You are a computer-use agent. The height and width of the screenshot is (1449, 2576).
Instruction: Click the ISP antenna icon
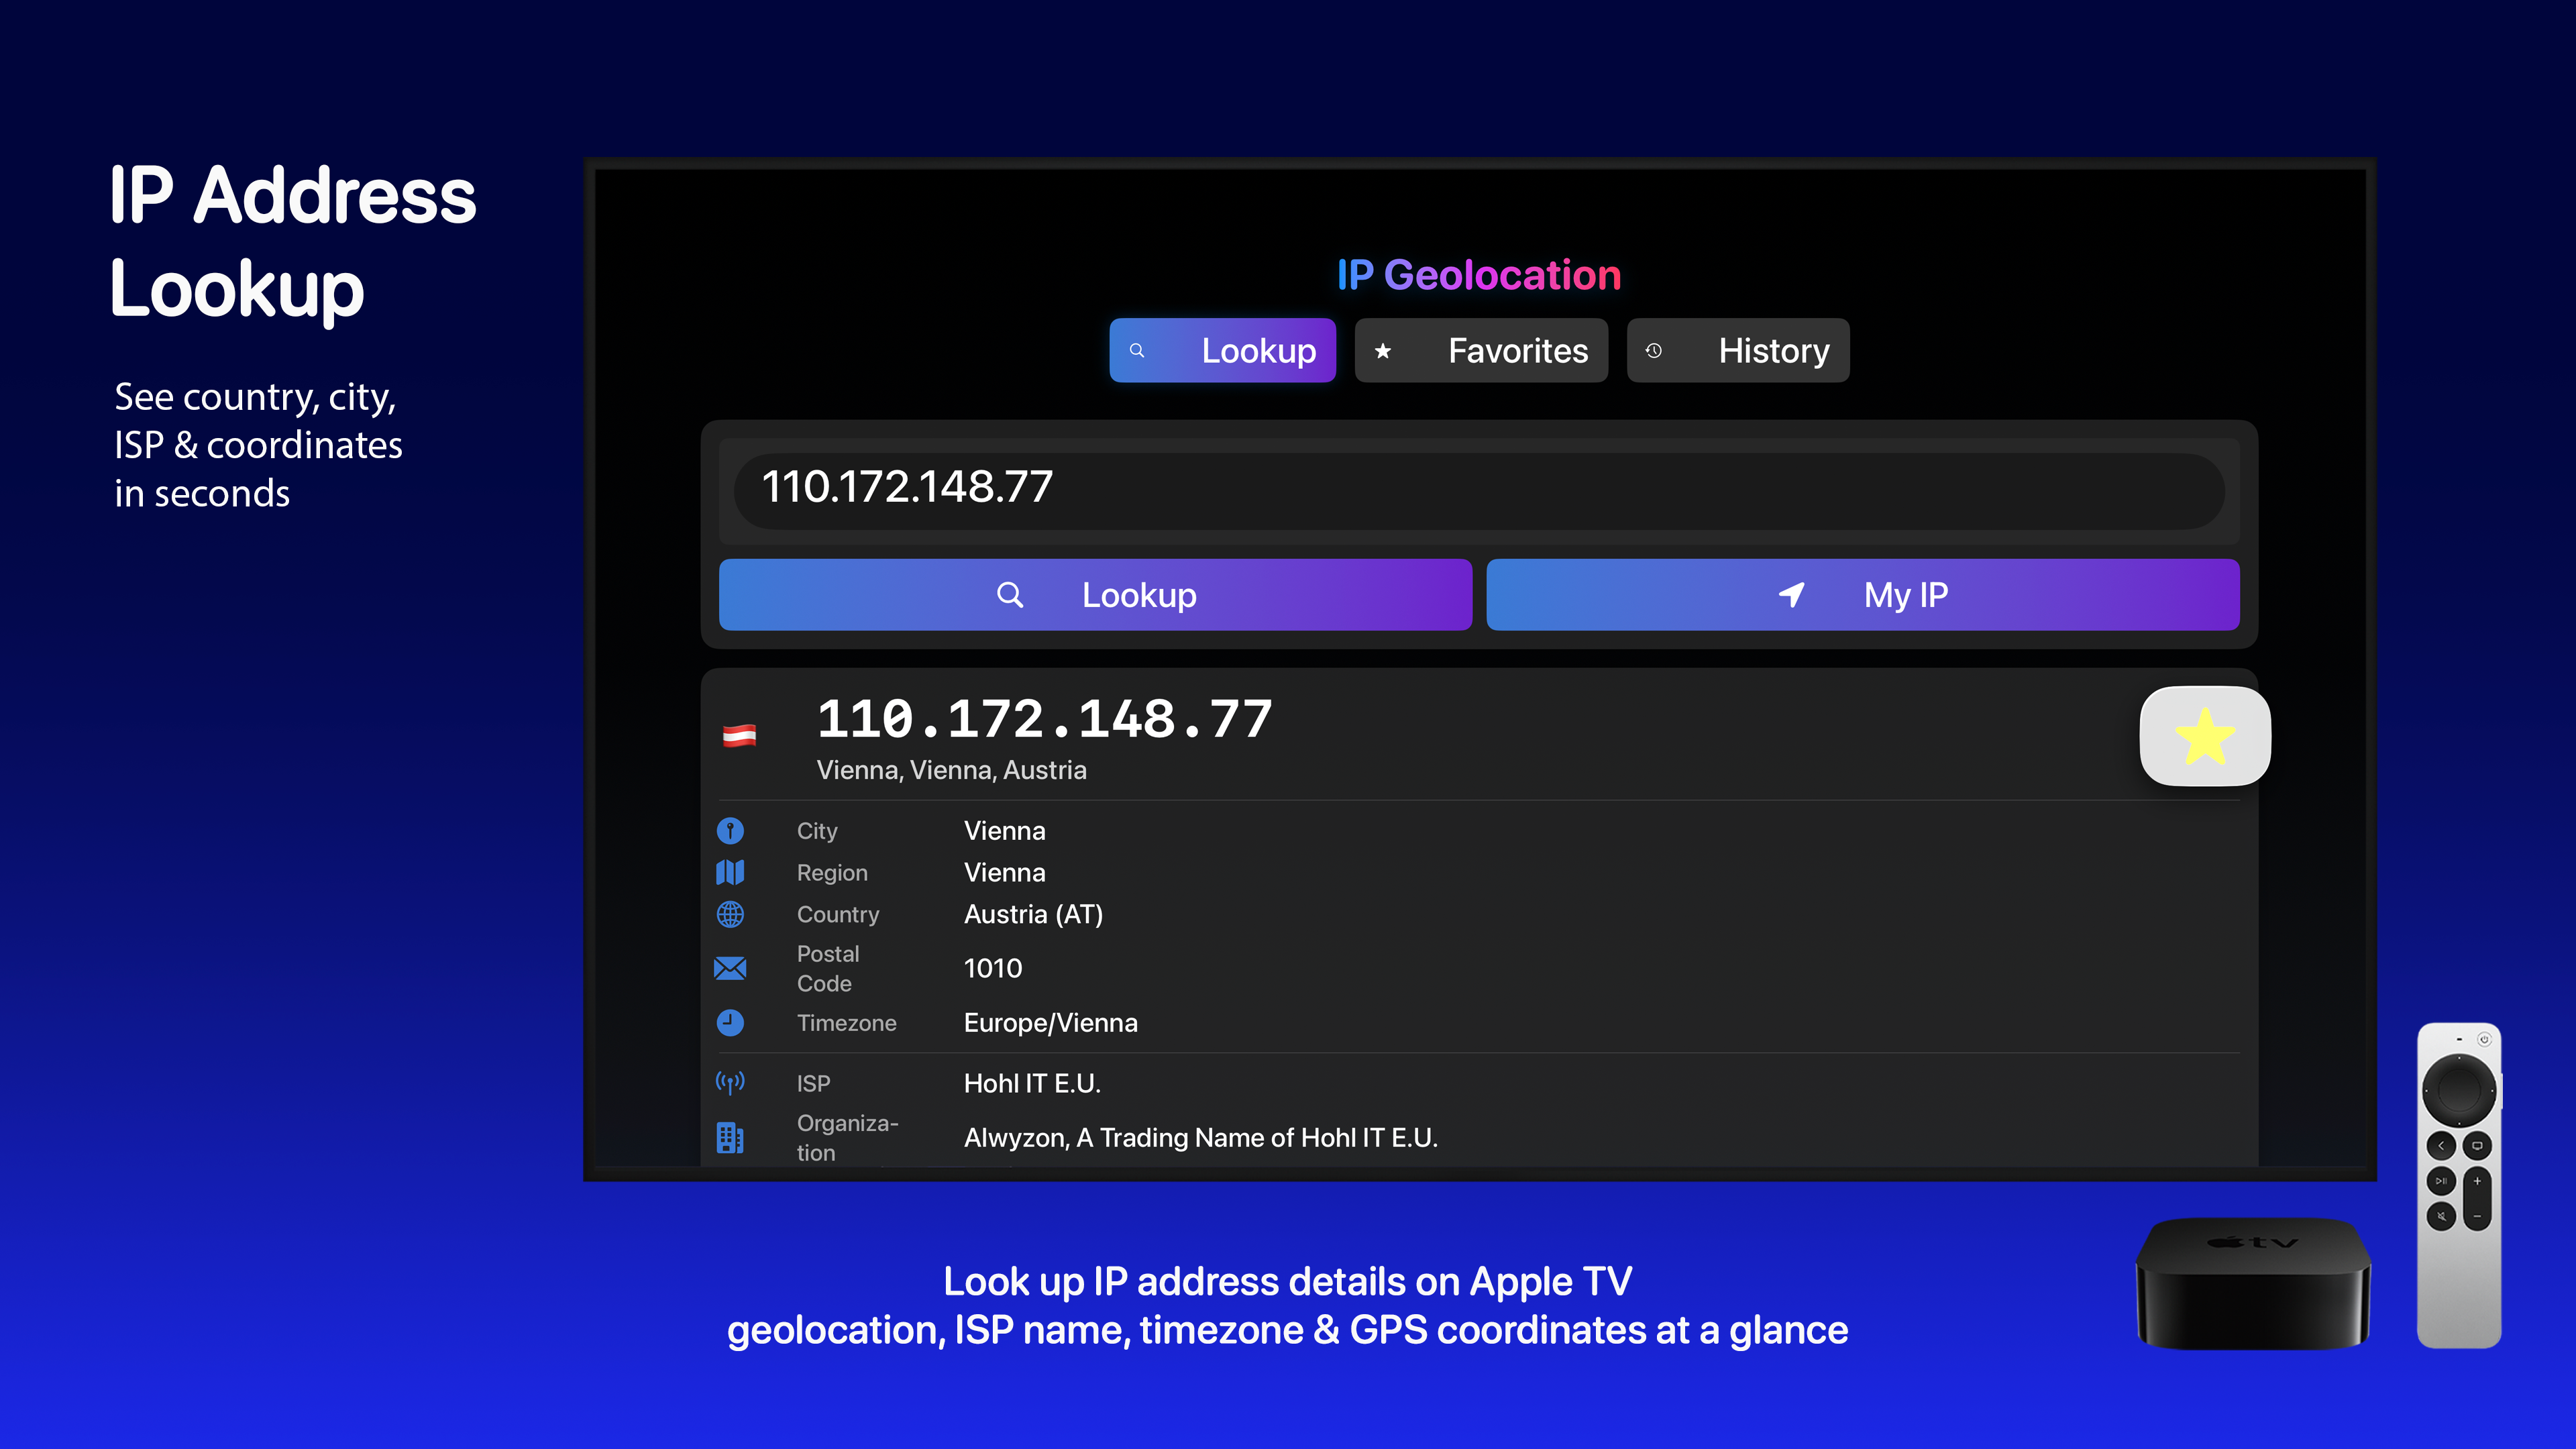point(730,1083)
